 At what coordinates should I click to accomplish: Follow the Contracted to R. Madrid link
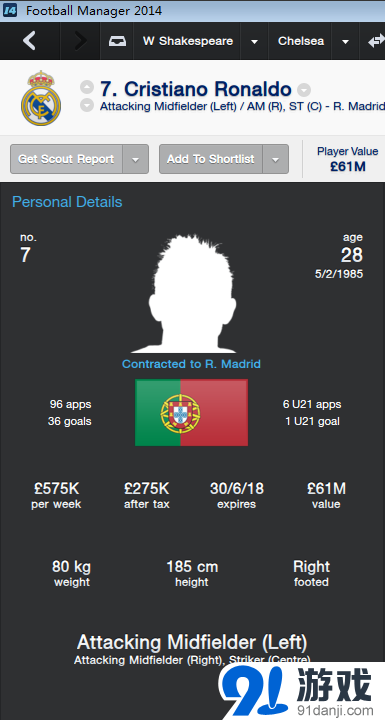191,364
